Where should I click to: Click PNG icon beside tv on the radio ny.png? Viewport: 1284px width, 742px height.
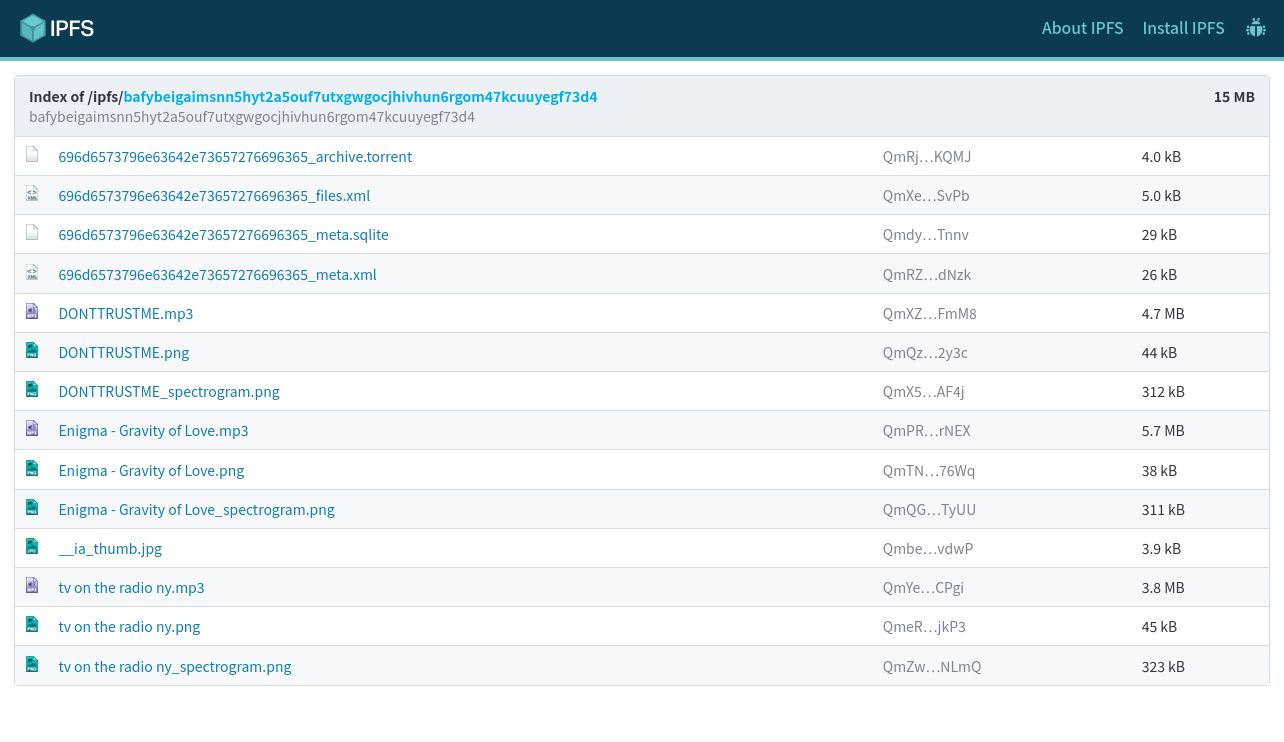32,625
